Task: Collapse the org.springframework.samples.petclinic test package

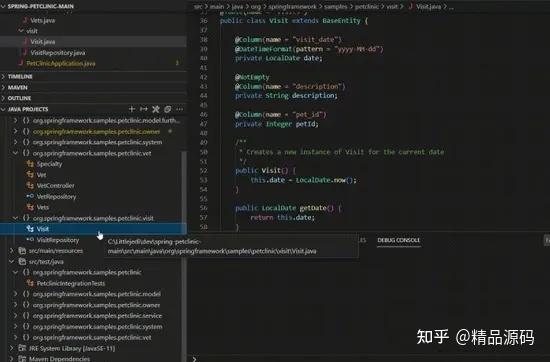Action: [x=15, y=272]
